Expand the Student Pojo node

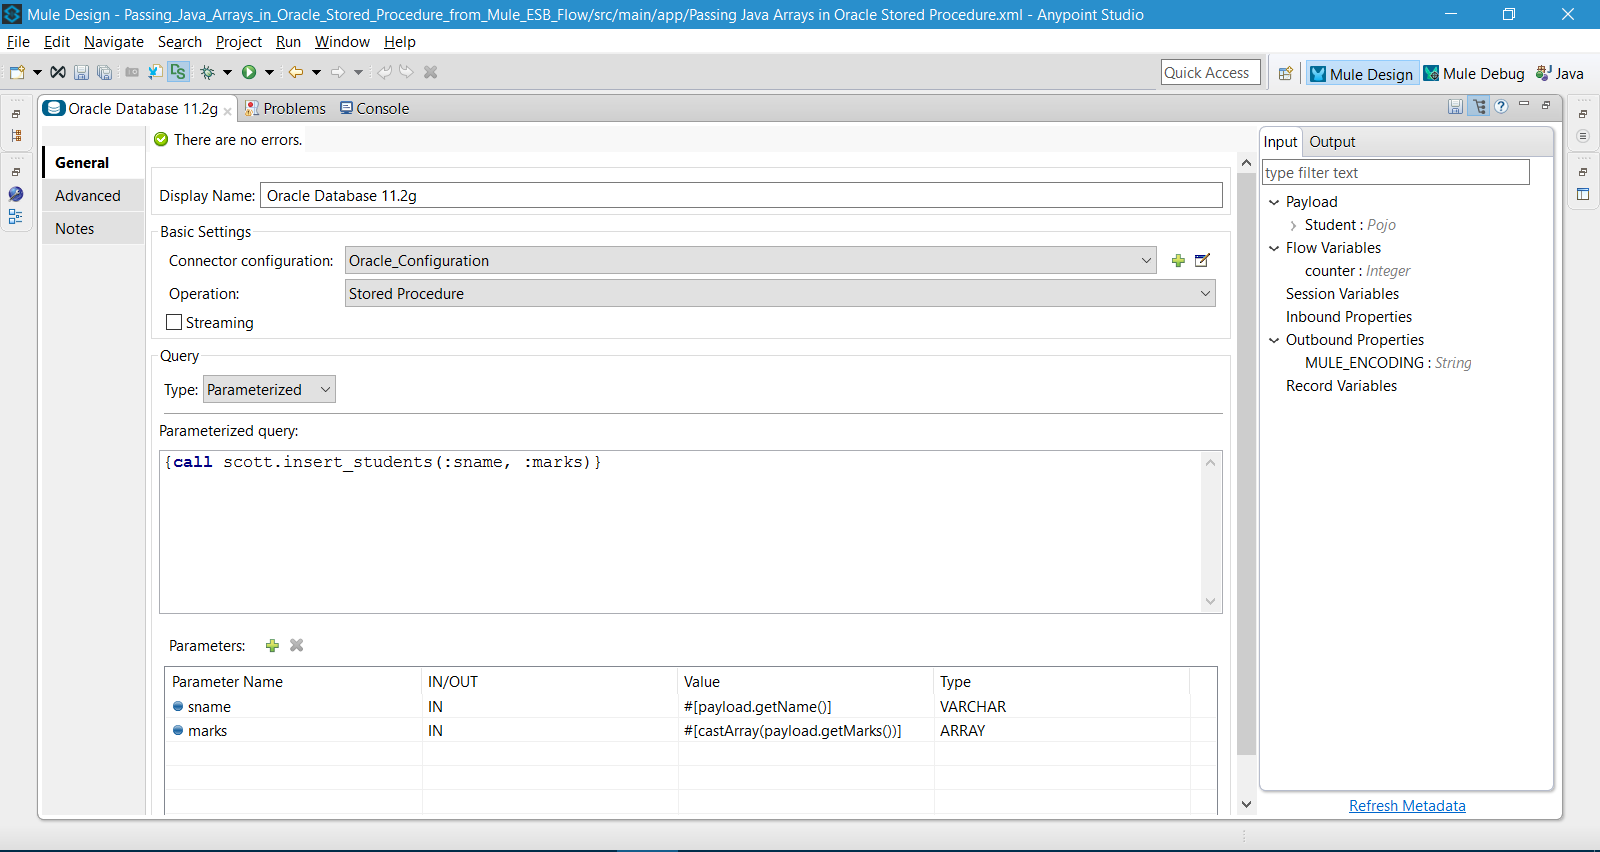point(1293,225)
